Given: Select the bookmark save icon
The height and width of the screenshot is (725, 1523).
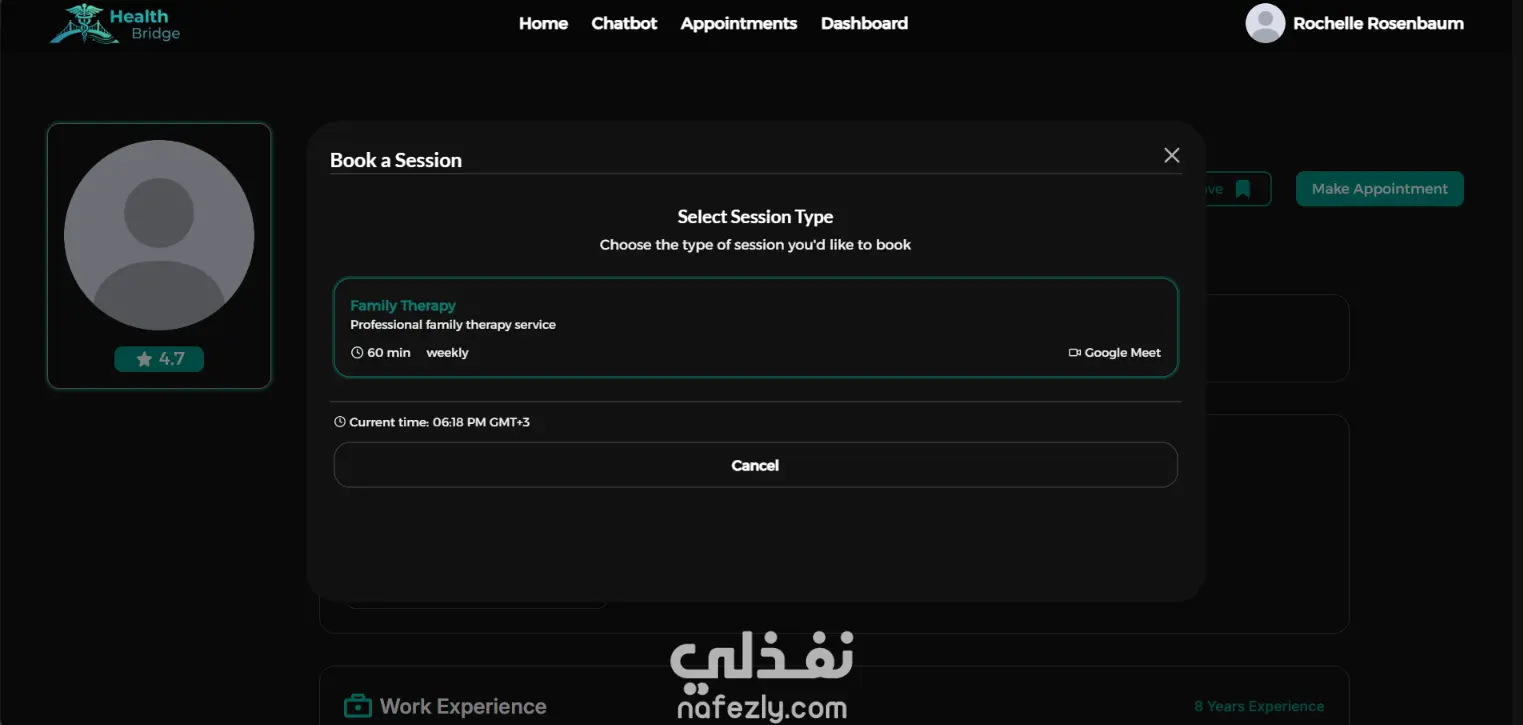Looking at the screenshot, I should coord(1242,189).
